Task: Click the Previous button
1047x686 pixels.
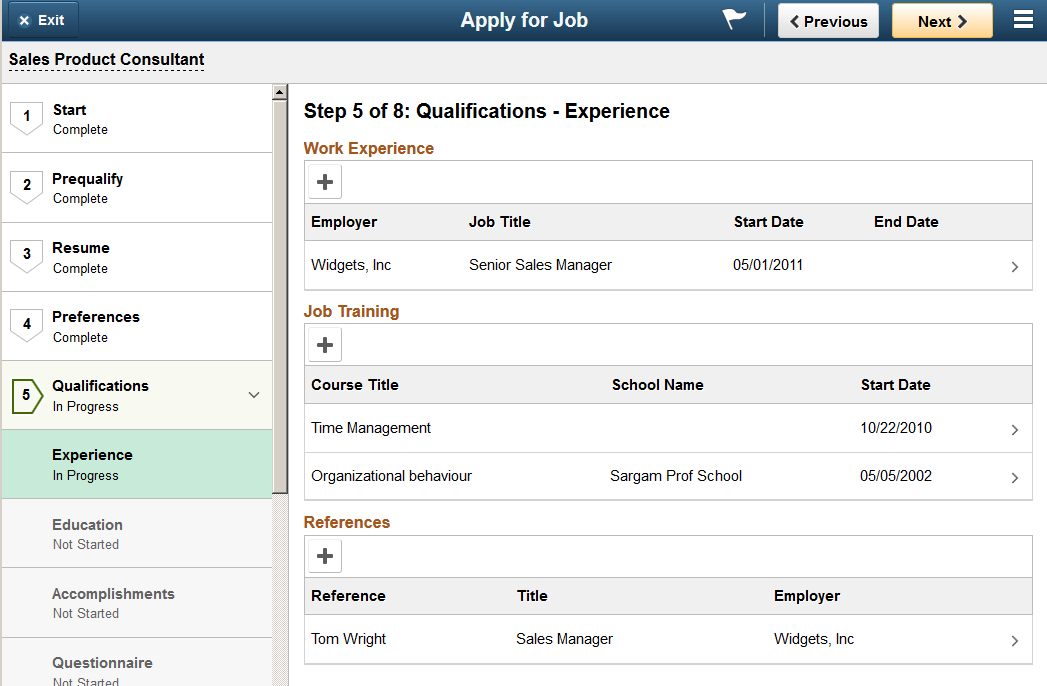Action: pos(828,21)
